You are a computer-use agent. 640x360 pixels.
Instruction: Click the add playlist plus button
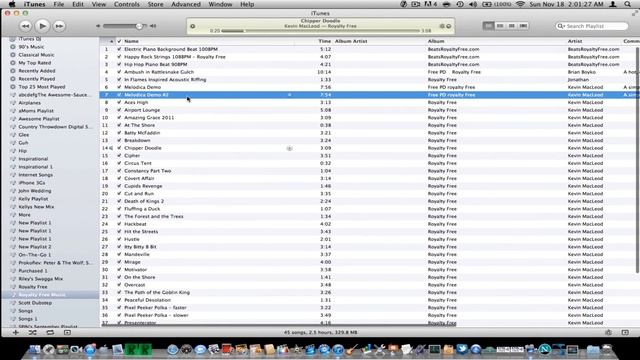click(x=16, y=333)
